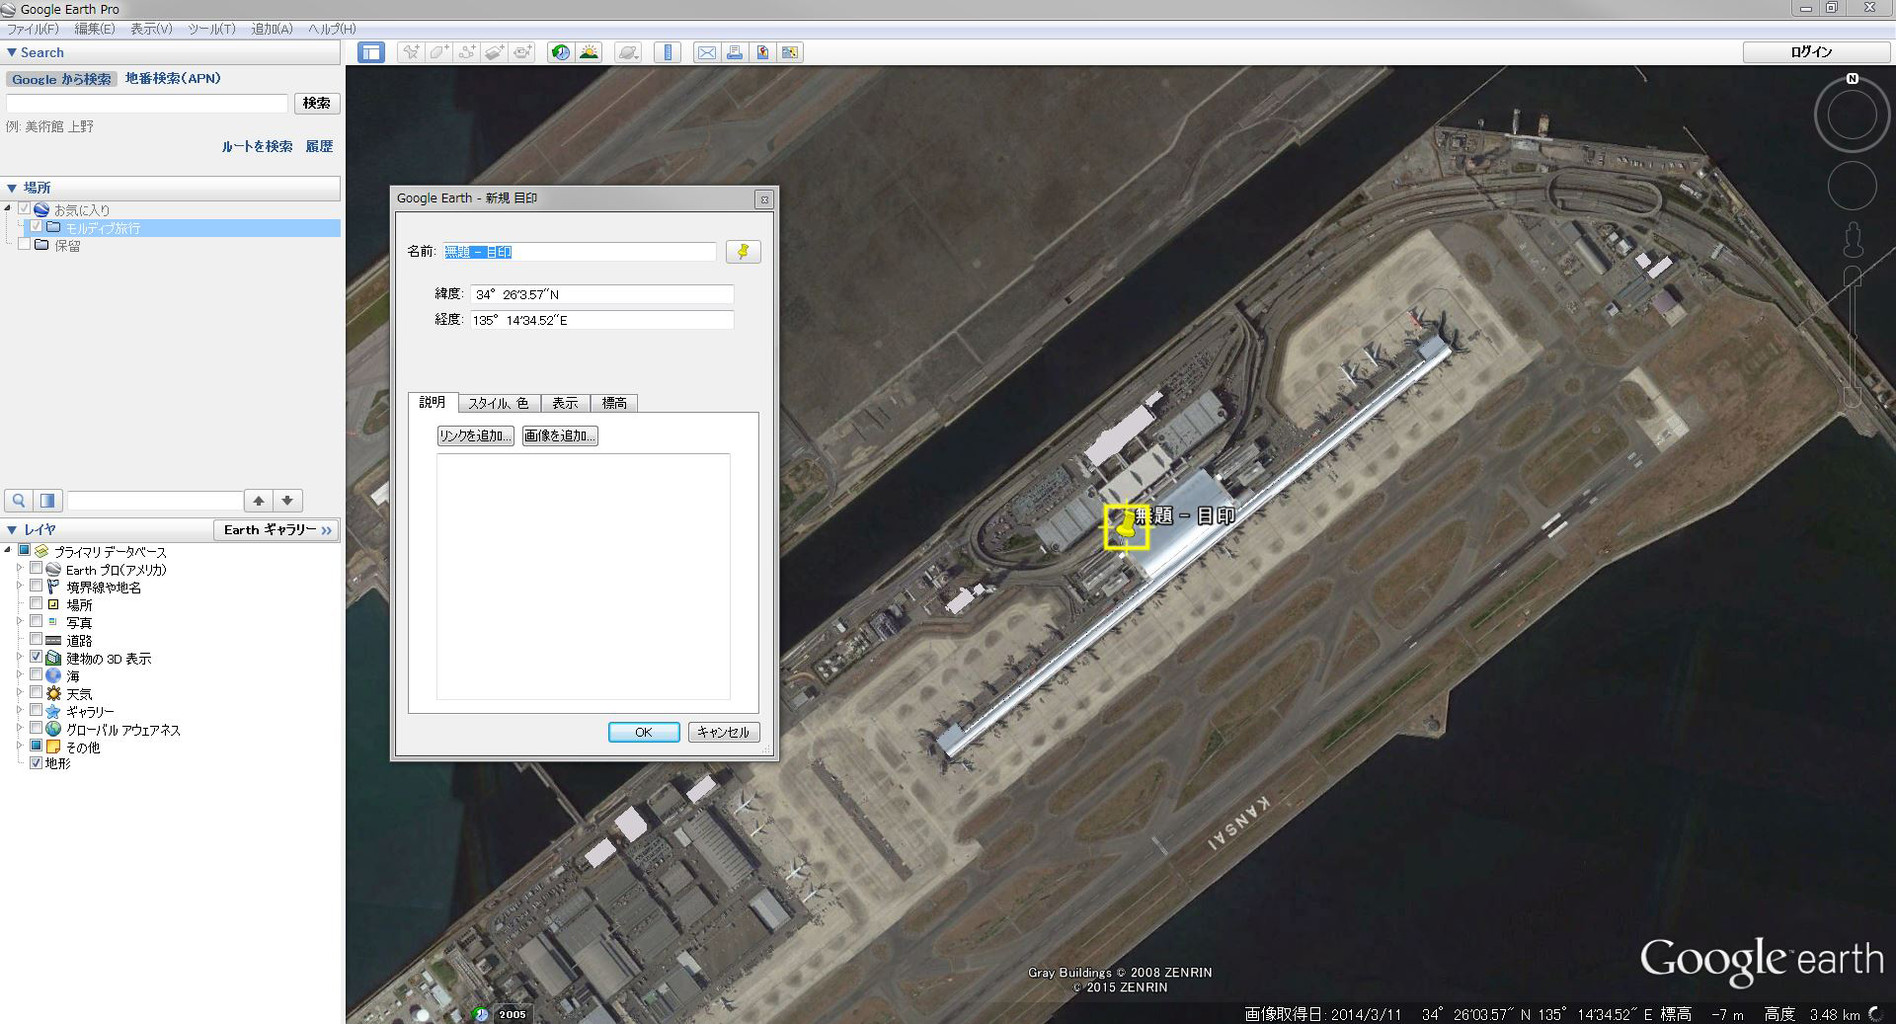
Task: Open the ファイル(F) menu
Action: tap(33, 29)
